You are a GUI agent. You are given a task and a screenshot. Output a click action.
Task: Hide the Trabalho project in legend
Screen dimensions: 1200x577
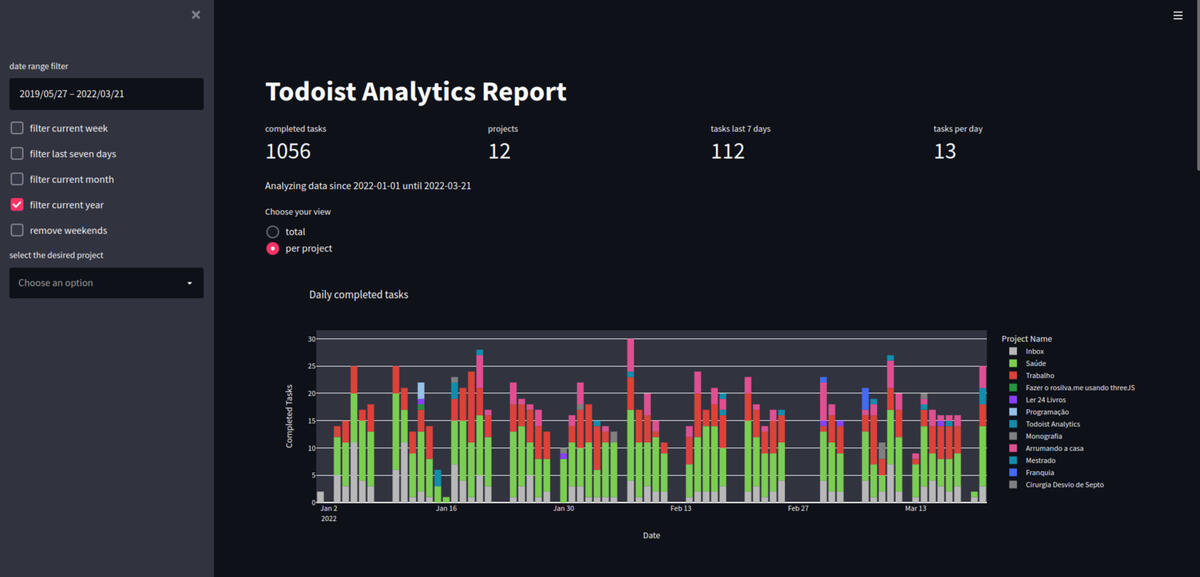pyautogui.click(x=1041, y=376)
